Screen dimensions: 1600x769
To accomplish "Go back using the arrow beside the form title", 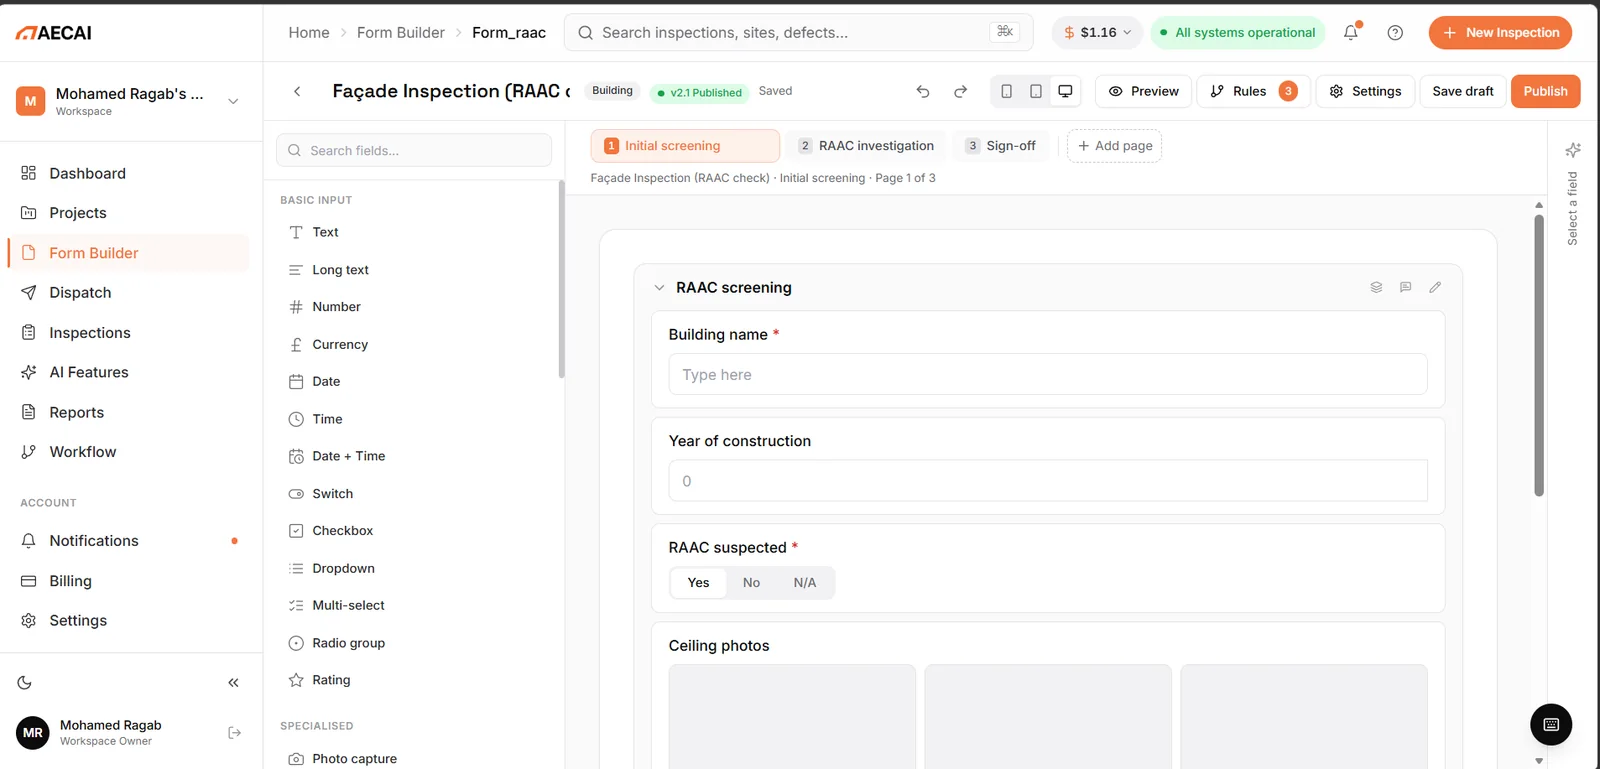I will (297, 91).
